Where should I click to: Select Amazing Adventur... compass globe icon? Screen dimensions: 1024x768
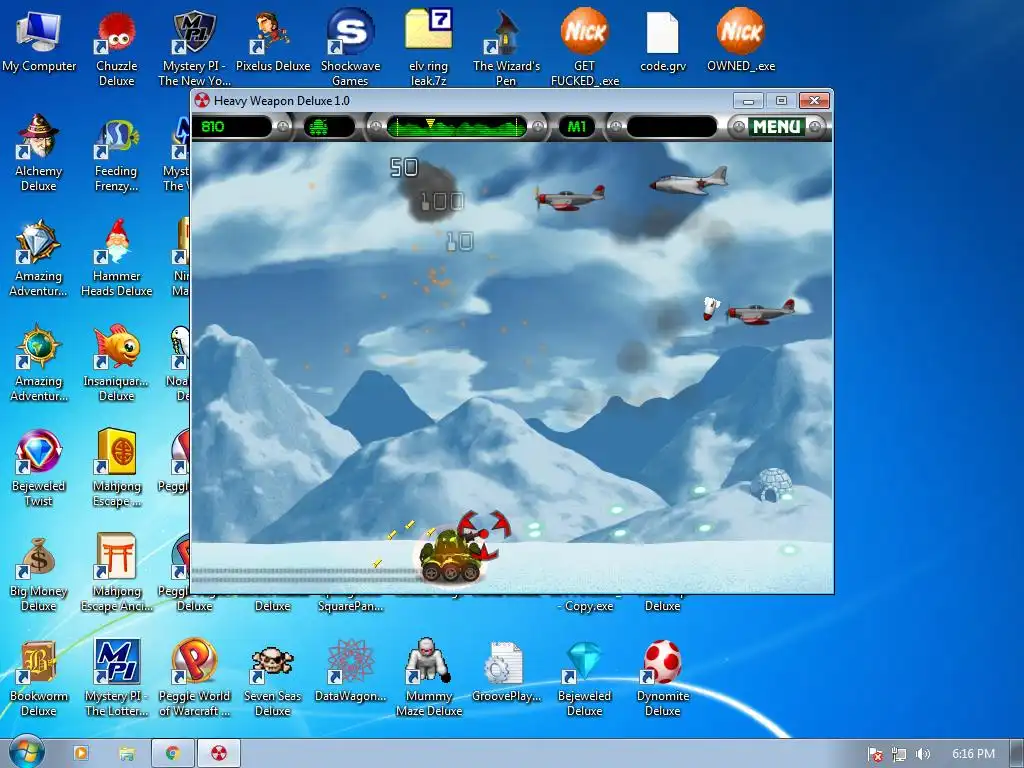coord(39,364)
